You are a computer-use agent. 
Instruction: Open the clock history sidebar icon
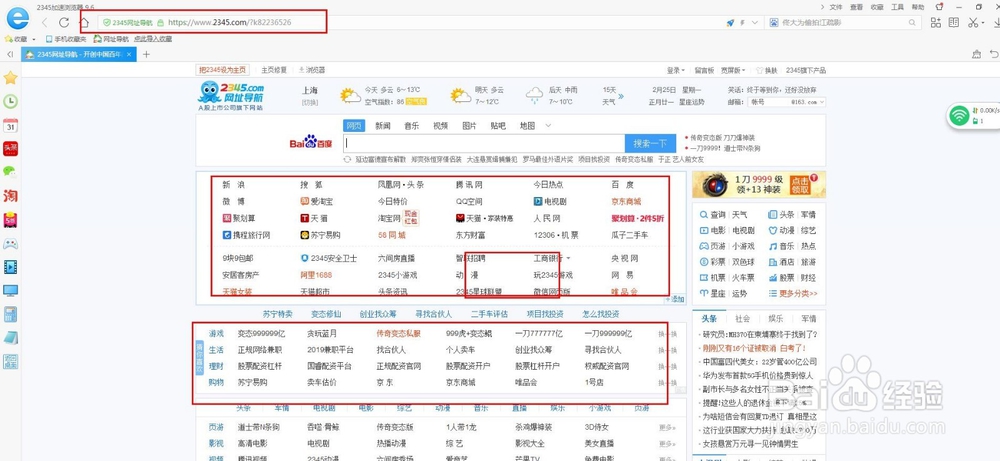pyautogui.click(x=10, y=101)
